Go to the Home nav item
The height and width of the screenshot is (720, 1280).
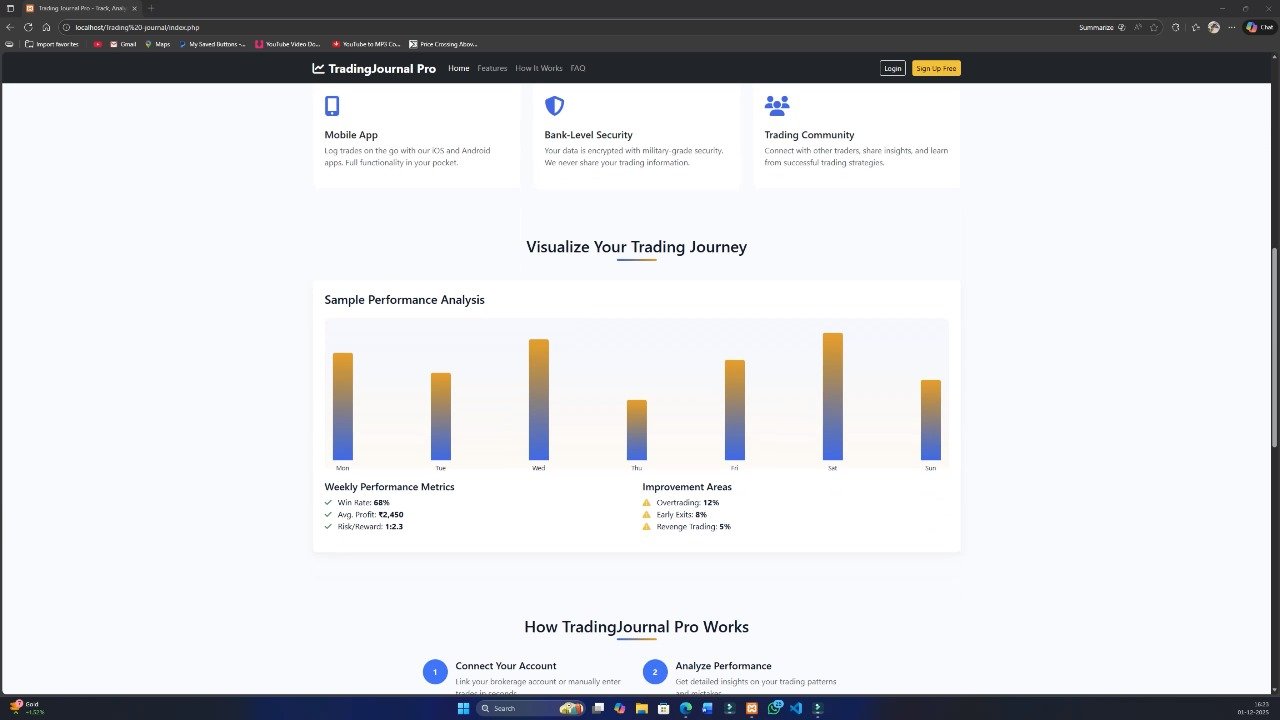(x=458, y=69)
